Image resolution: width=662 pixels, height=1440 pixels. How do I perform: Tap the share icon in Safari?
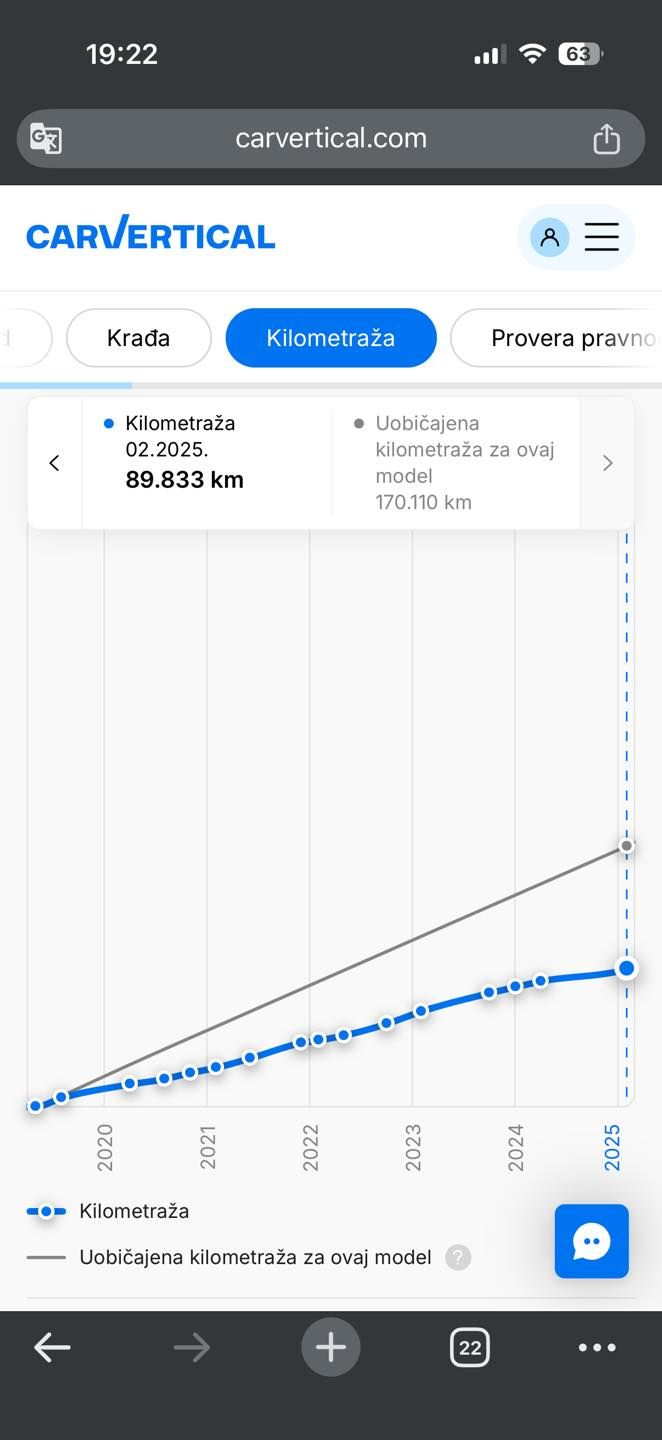pyautogui.click(x=606, y=138)
